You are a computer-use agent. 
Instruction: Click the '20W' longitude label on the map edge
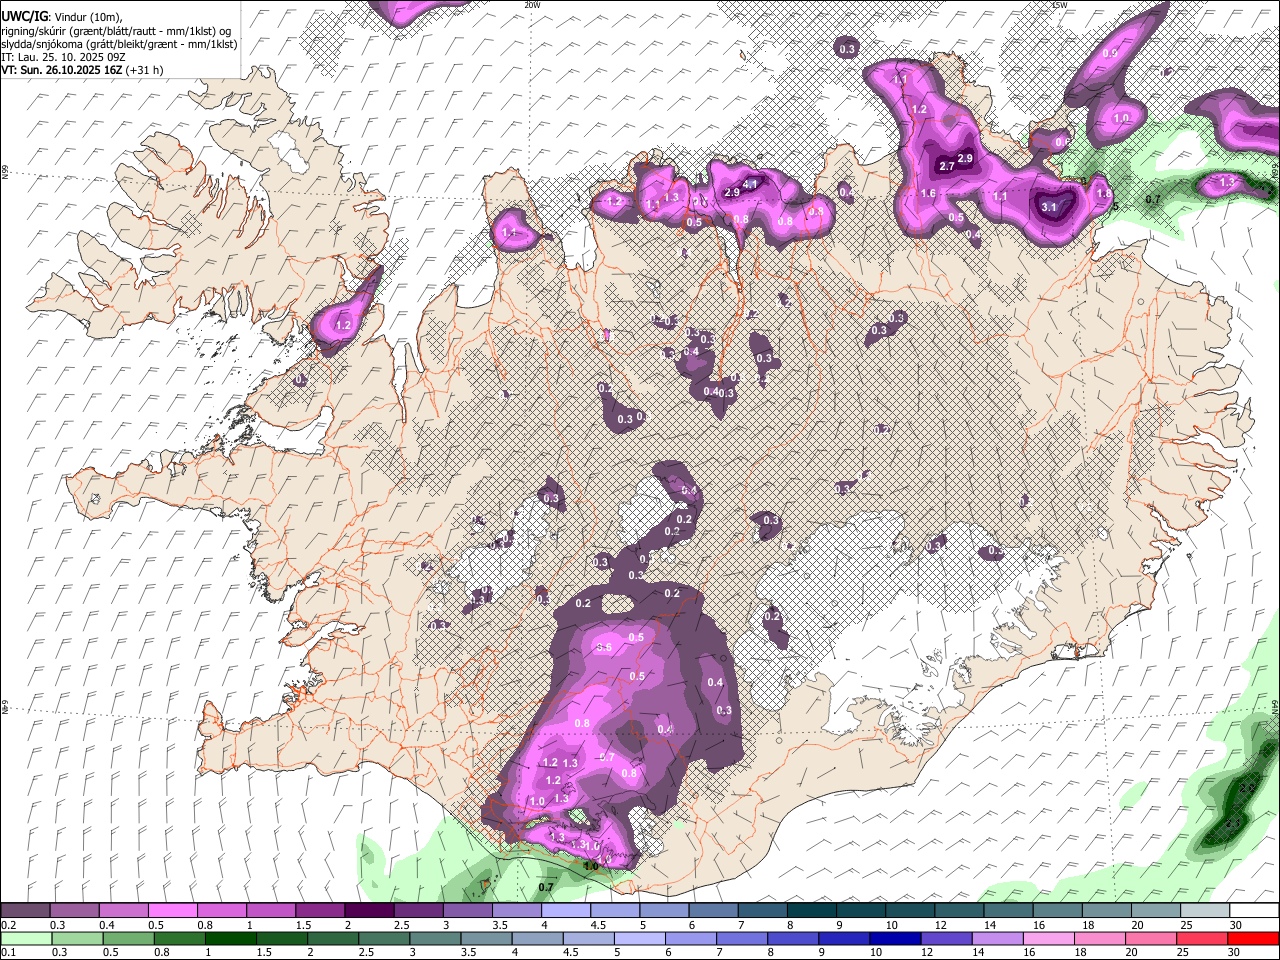532,5
